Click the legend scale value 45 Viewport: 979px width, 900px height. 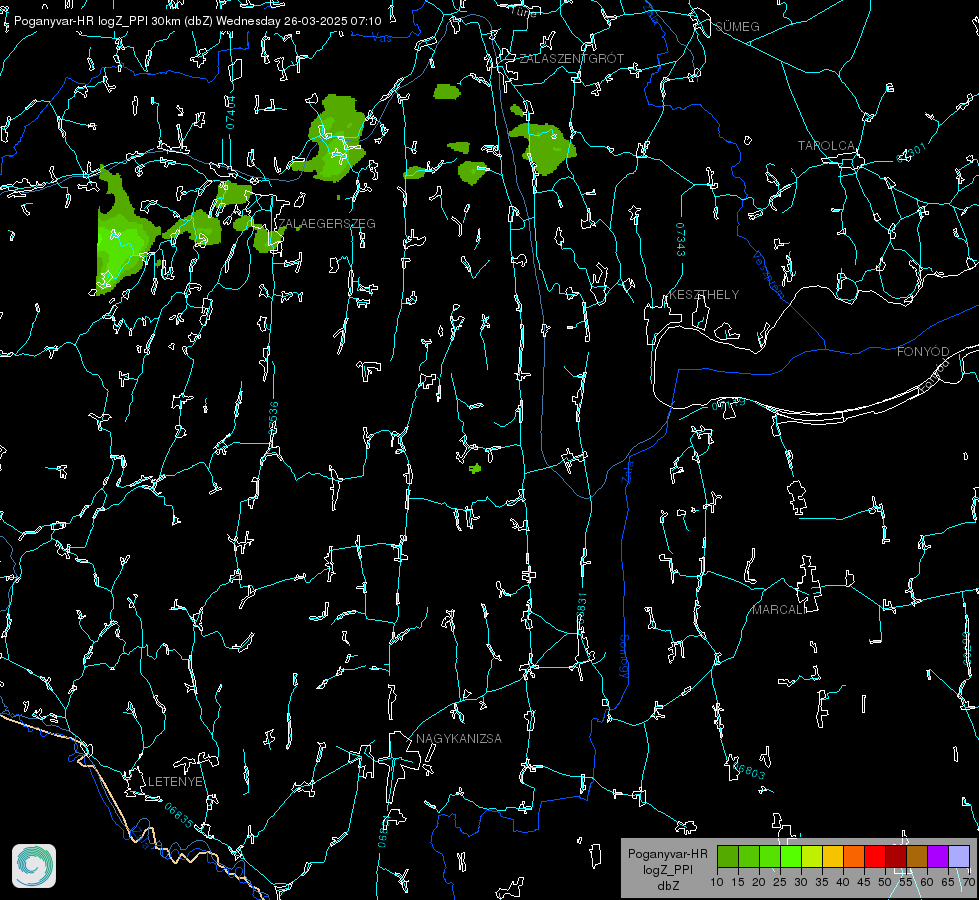(x=864, y=882)
